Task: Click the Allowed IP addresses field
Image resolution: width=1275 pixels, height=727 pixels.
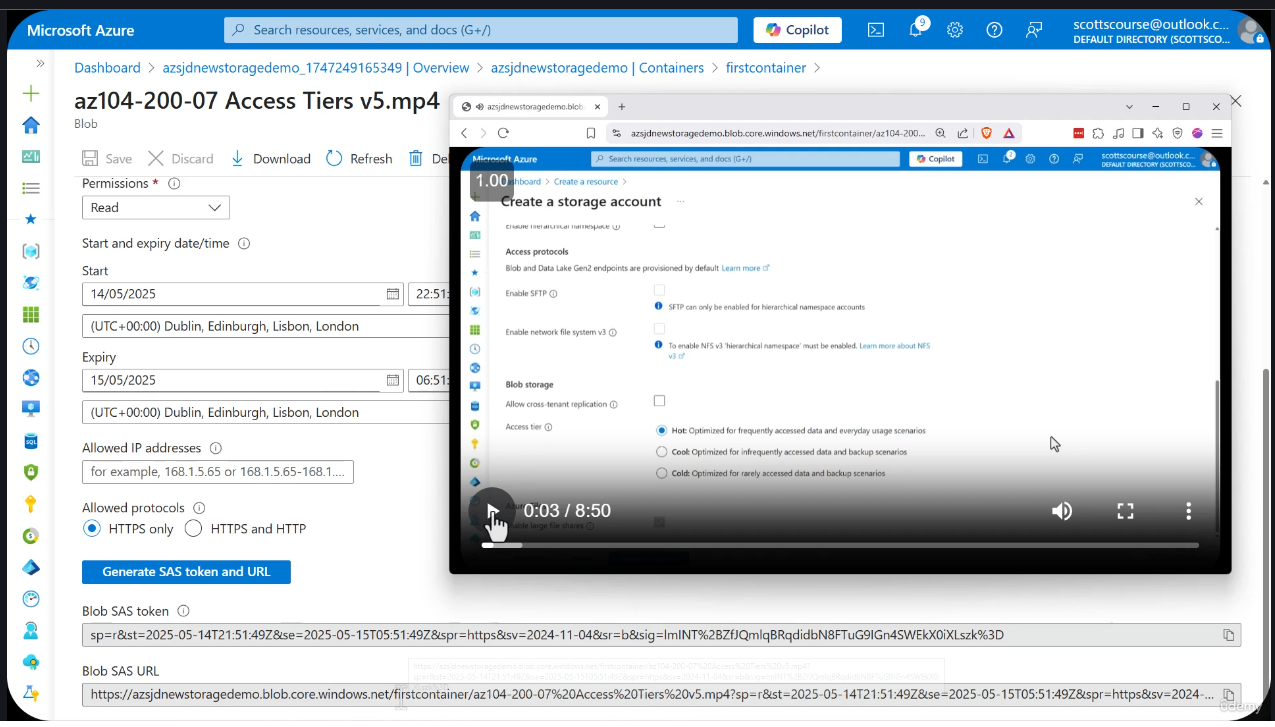Action: [217, 471]
